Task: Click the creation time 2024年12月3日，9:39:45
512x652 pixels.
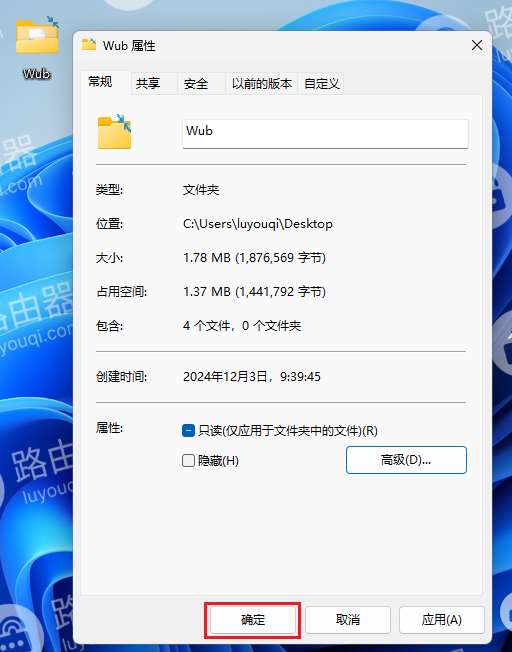Action: (x=252, y=377)
